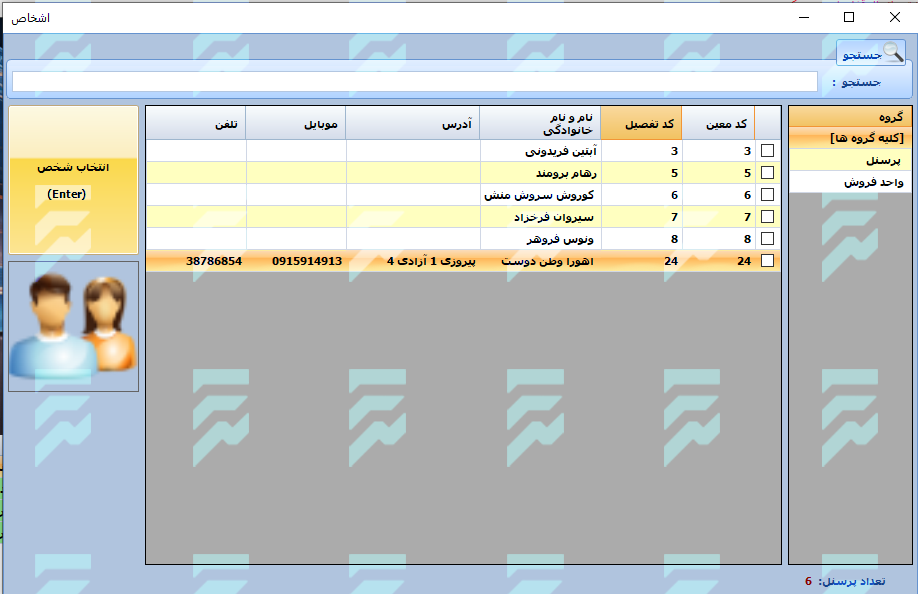The height and width of the screenshot is (594, 918).
Task: Click the magnifier search (جستجو) button
Action: pyautogui.click(x=871, y=53)
